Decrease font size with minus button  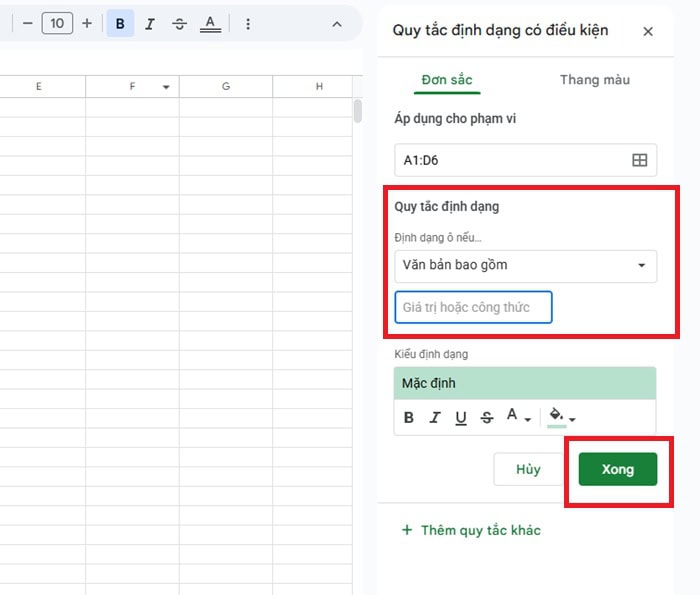click(27, 23)
